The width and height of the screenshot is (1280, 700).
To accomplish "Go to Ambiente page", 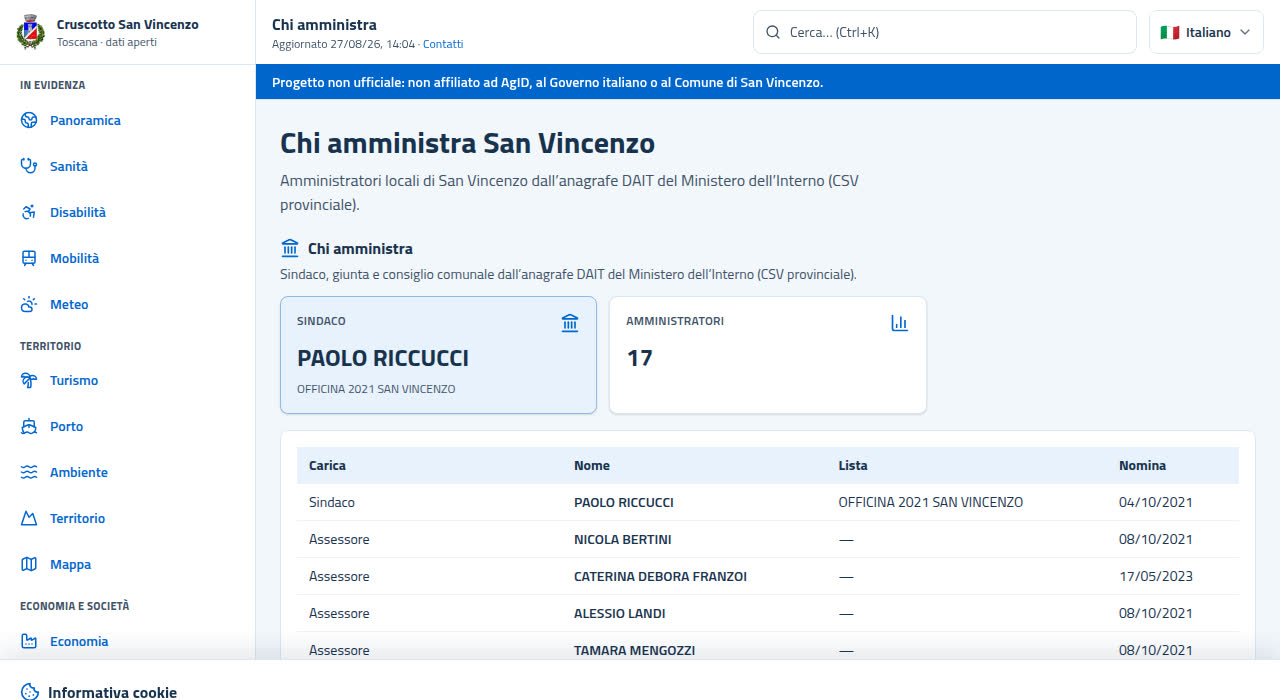I will point(127,473).
